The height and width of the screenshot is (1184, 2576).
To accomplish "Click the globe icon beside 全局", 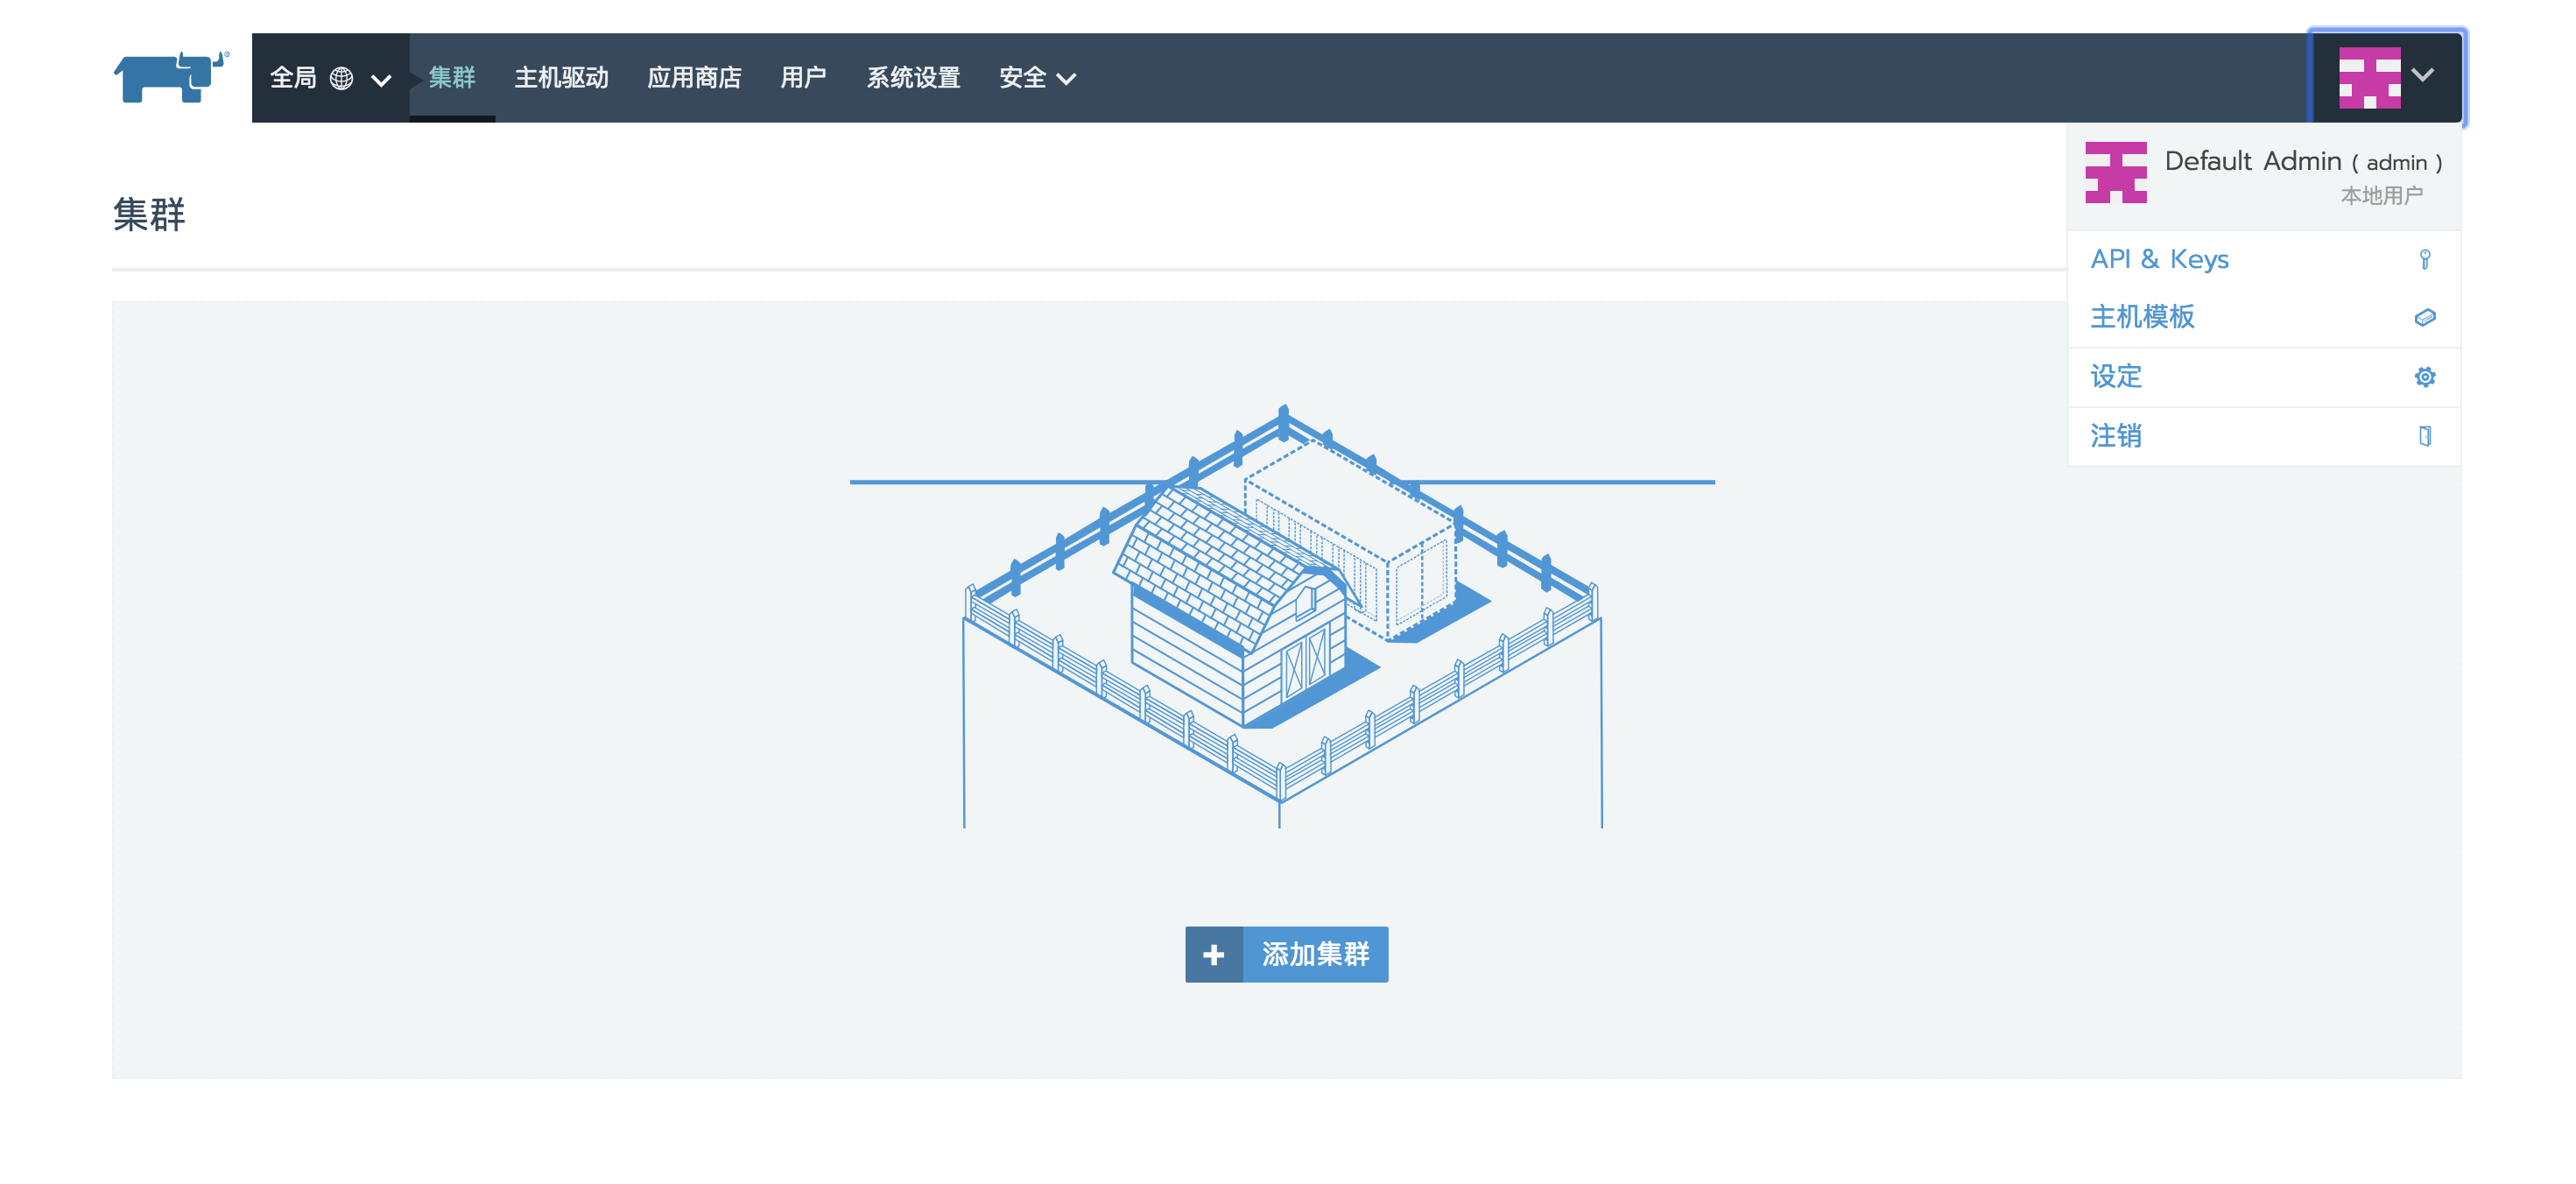I will pos(341,78).
